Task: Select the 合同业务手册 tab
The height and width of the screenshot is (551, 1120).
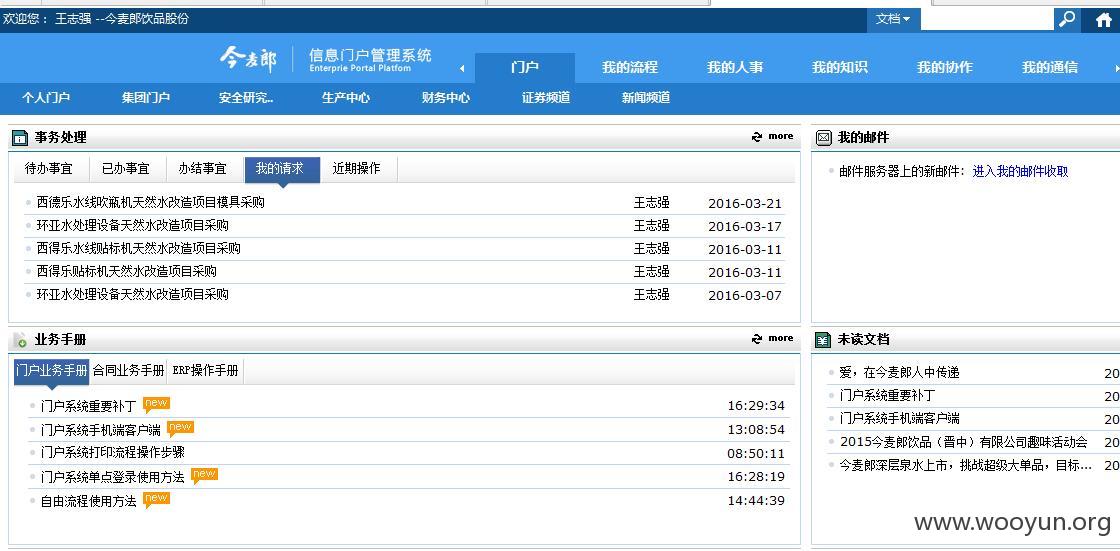Action: pyautogui.click(x=129, y=370)
